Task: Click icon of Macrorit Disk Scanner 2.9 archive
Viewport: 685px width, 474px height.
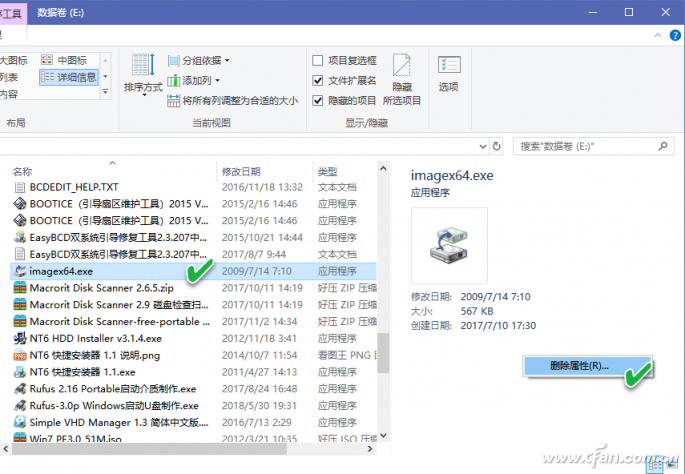Action: coord(20,305)
